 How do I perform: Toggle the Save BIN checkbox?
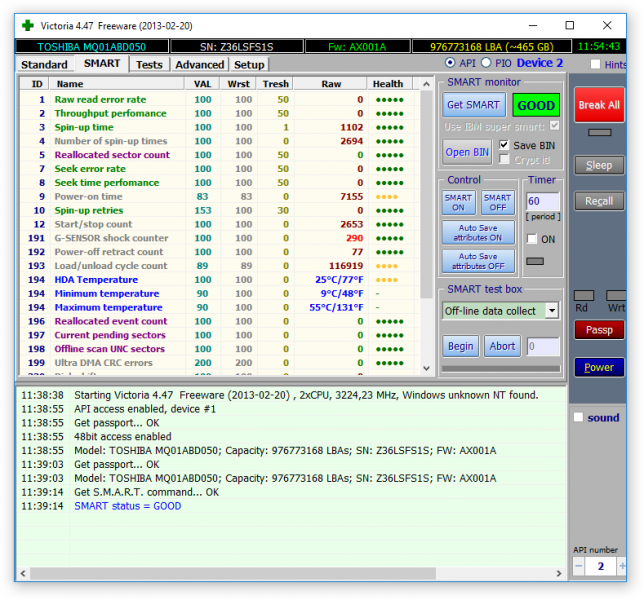click(504, 145)
